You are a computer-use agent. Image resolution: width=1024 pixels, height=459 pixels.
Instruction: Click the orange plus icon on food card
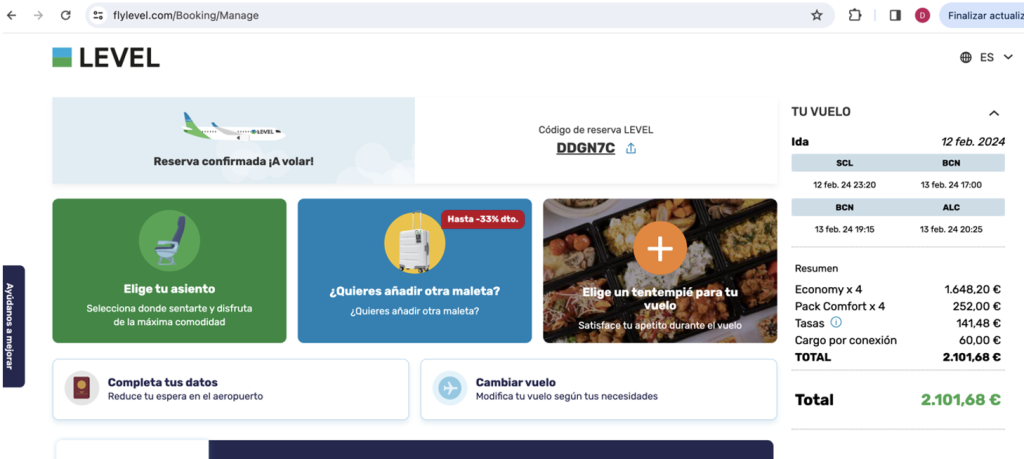[660, 249]
